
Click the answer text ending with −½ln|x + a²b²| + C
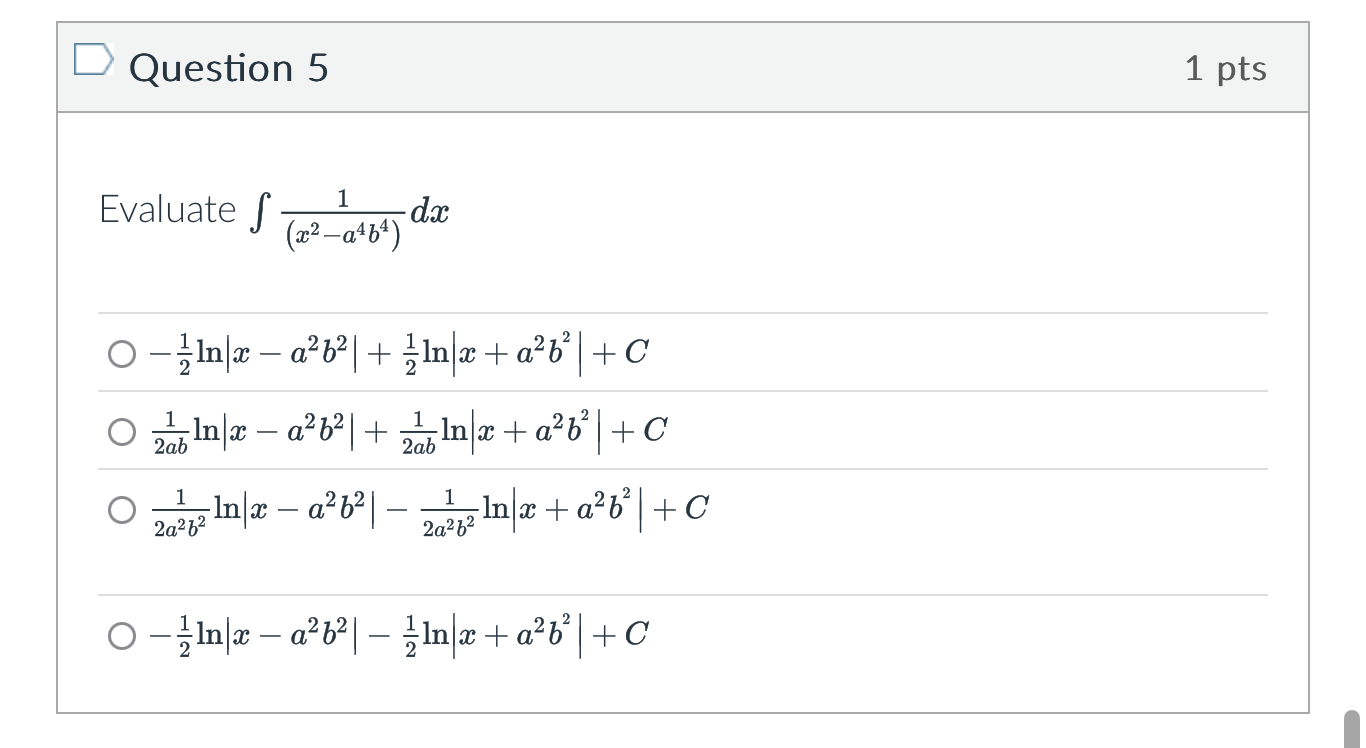click(395, 634)
